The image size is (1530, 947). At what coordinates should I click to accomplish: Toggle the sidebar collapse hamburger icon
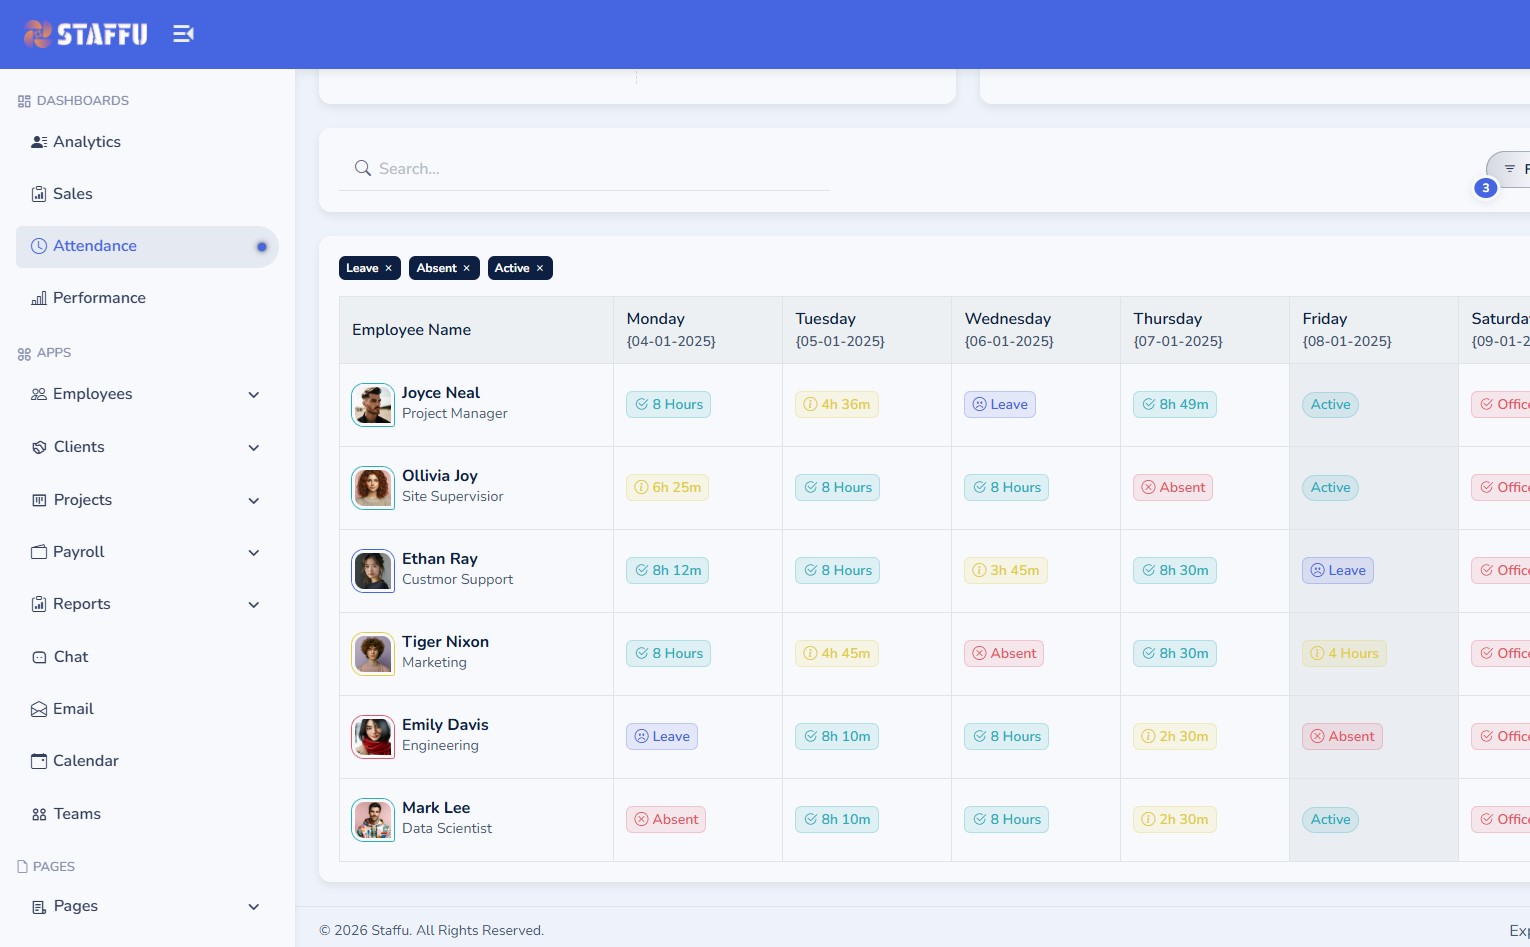pyautogui.click(x=183, y=34)
